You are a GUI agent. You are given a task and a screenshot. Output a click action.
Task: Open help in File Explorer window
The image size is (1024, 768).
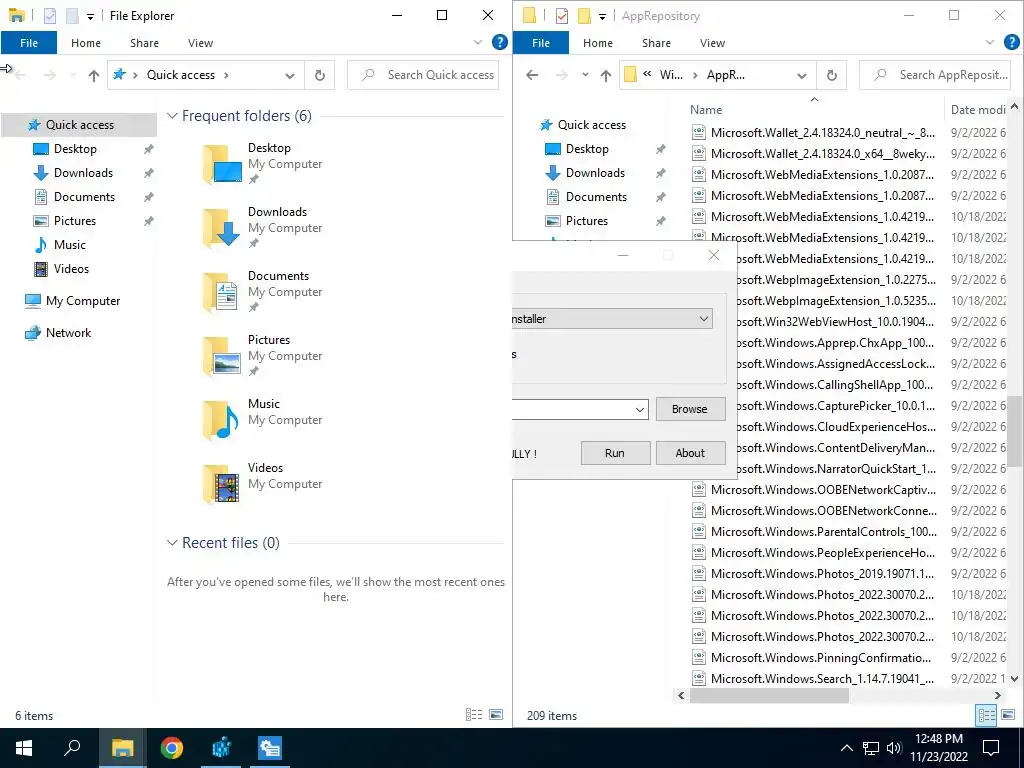pyautogui.click(x=500, y=42)
